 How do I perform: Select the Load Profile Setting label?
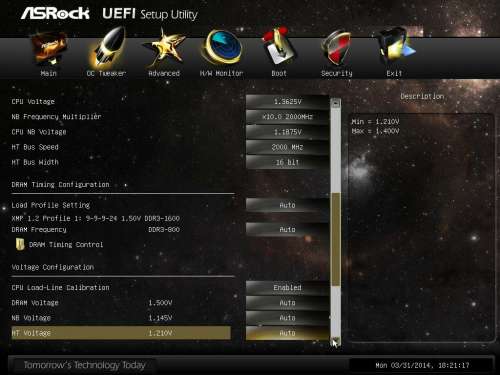tap(51, 205)
